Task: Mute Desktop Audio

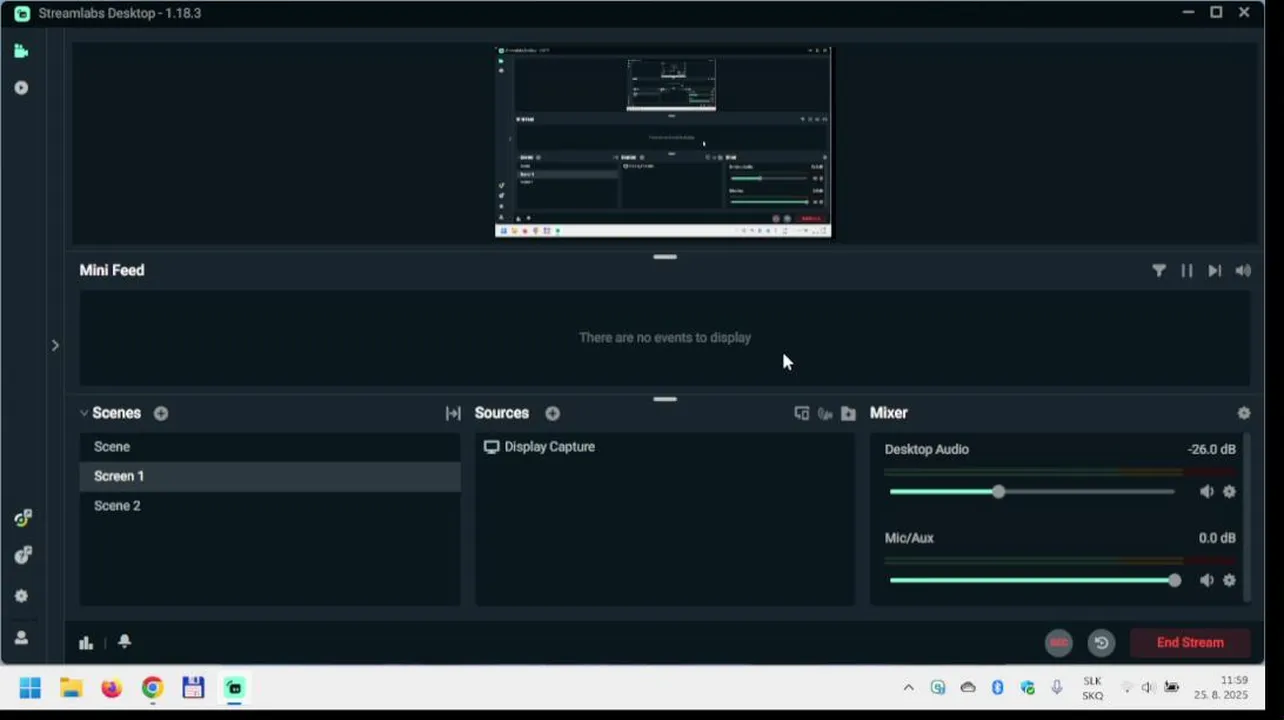Action: point(1207,492)
